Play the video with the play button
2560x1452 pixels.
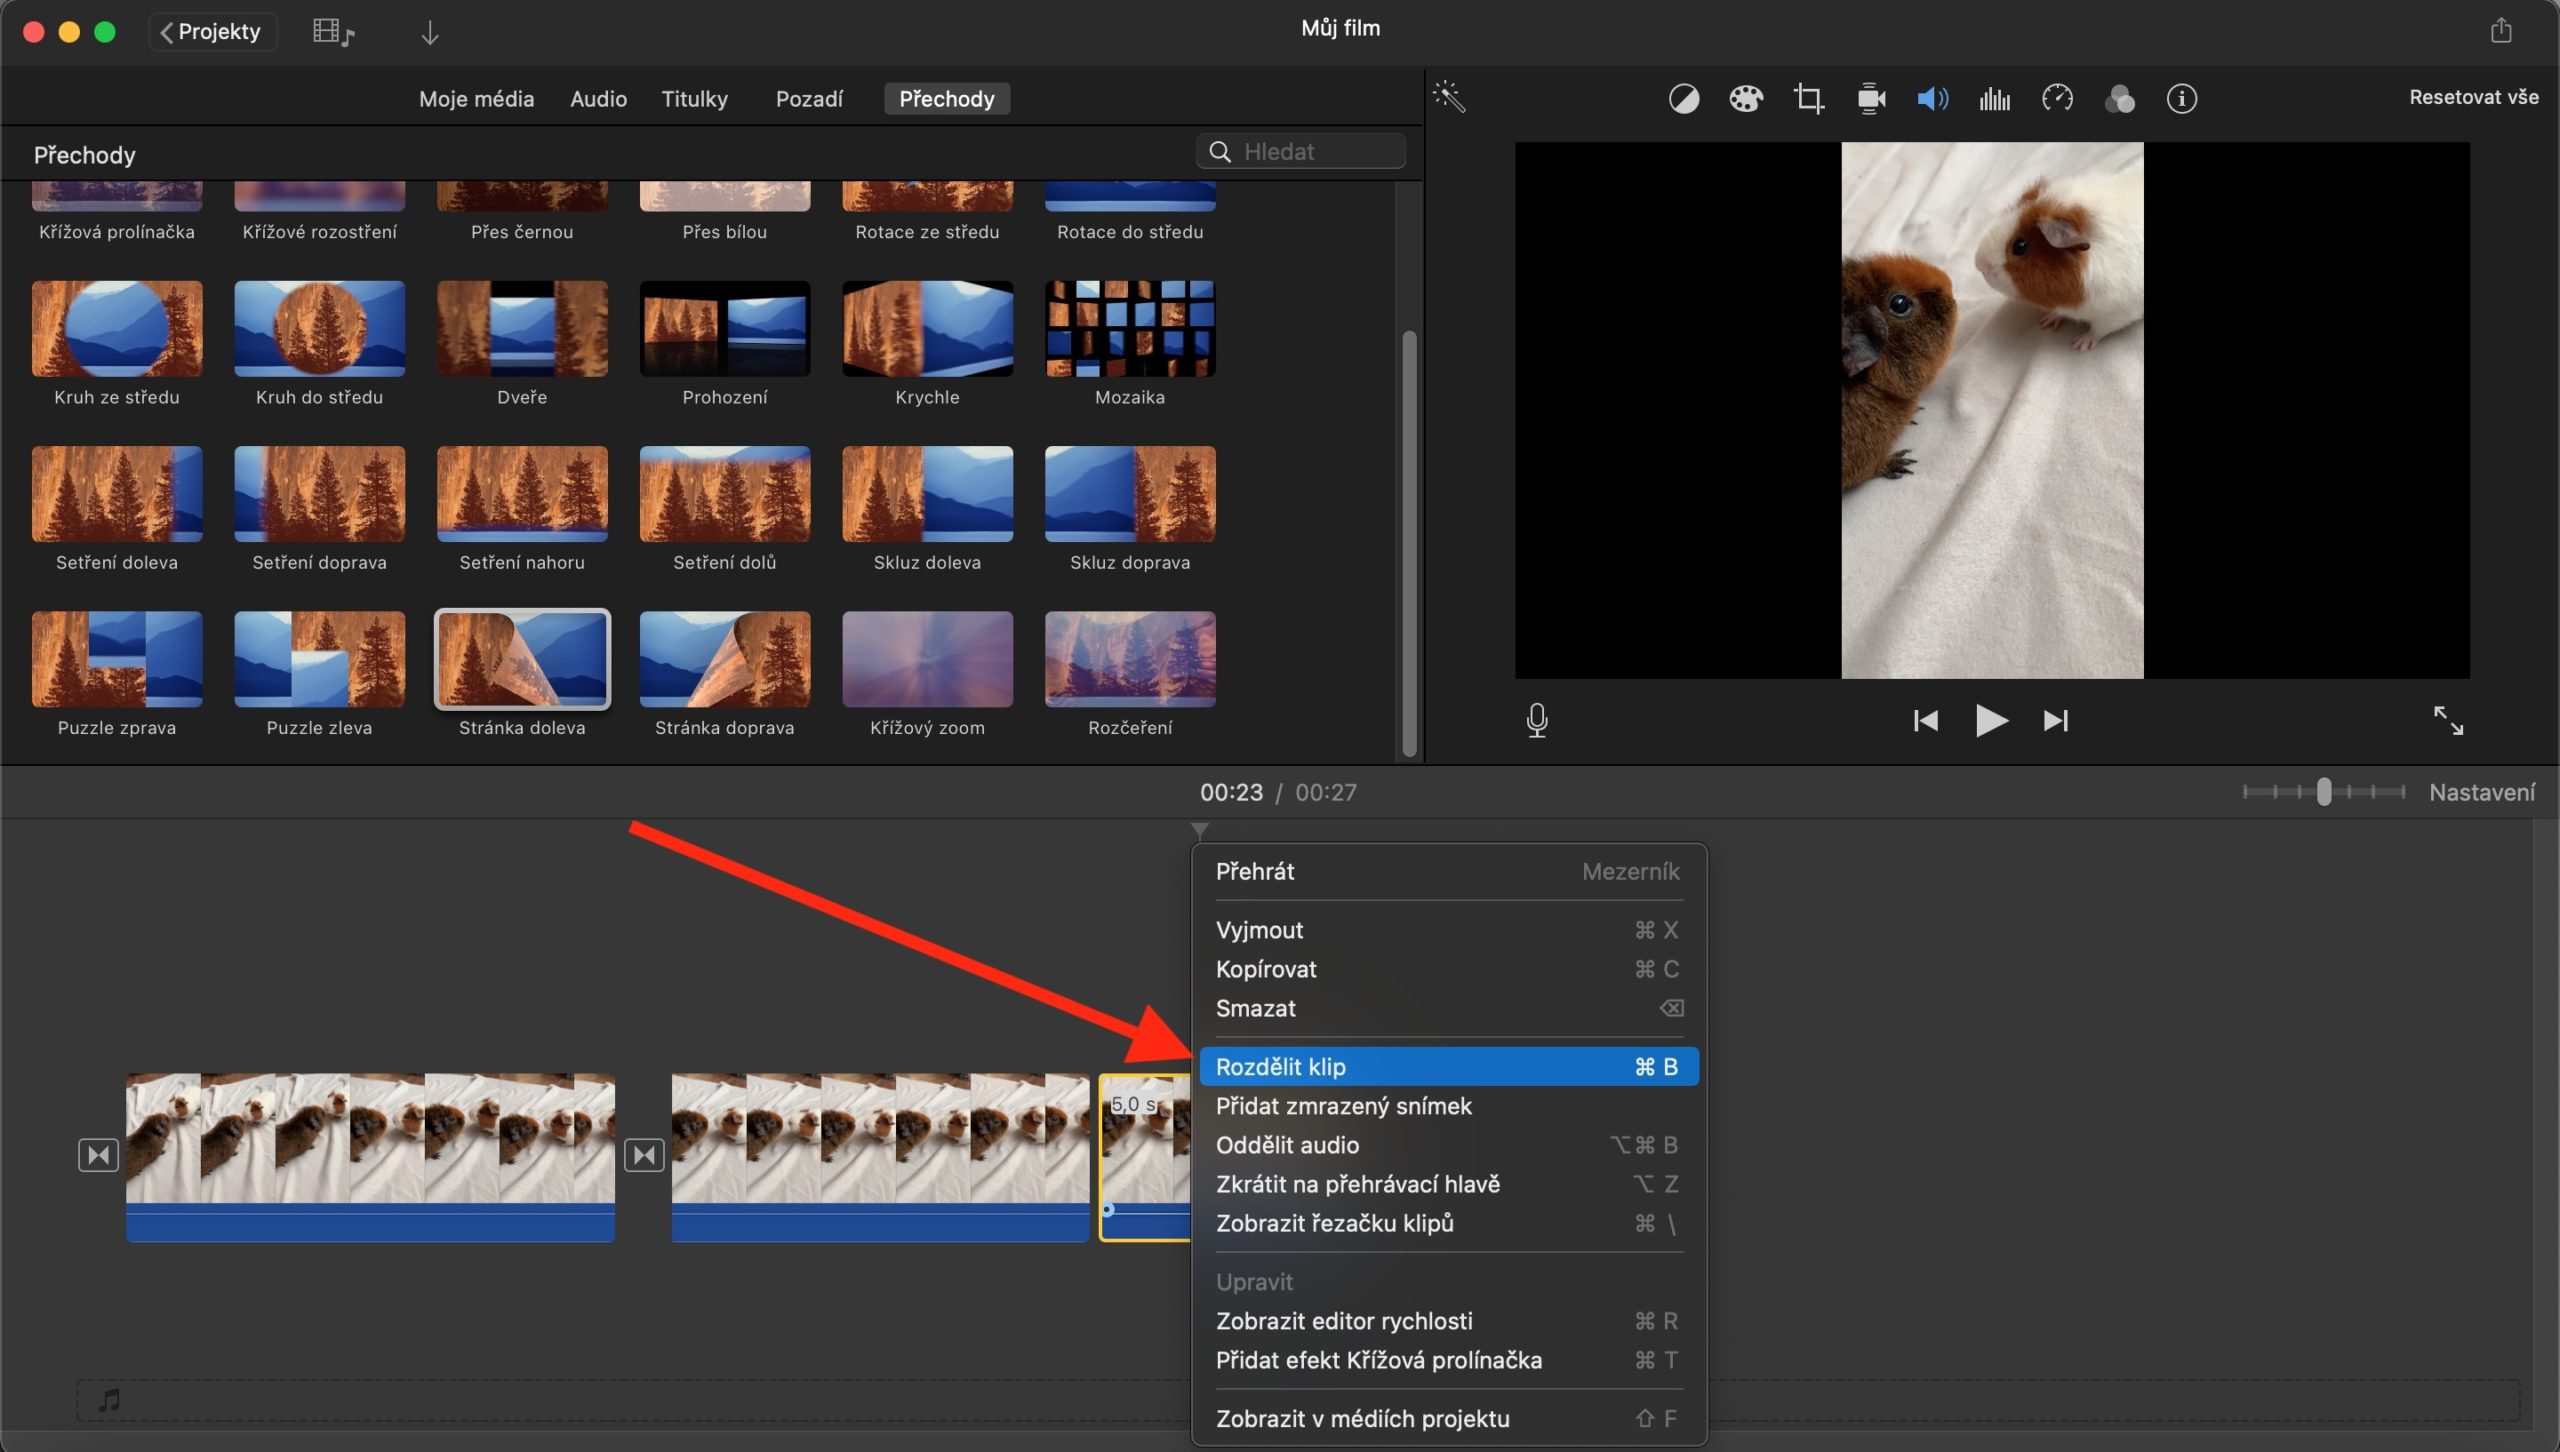coord(1990,720)
